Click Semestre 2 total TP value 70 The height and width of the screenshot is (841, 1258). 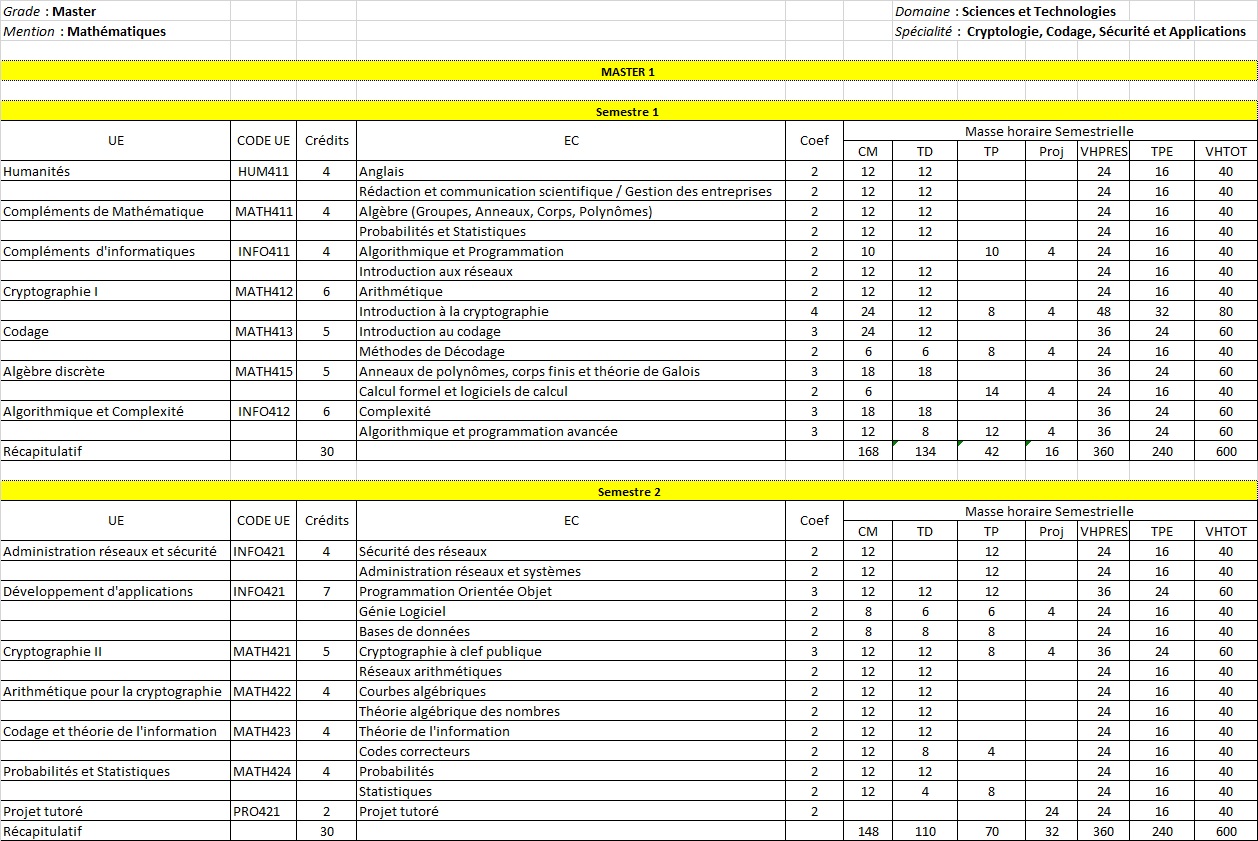click(991, 831)
